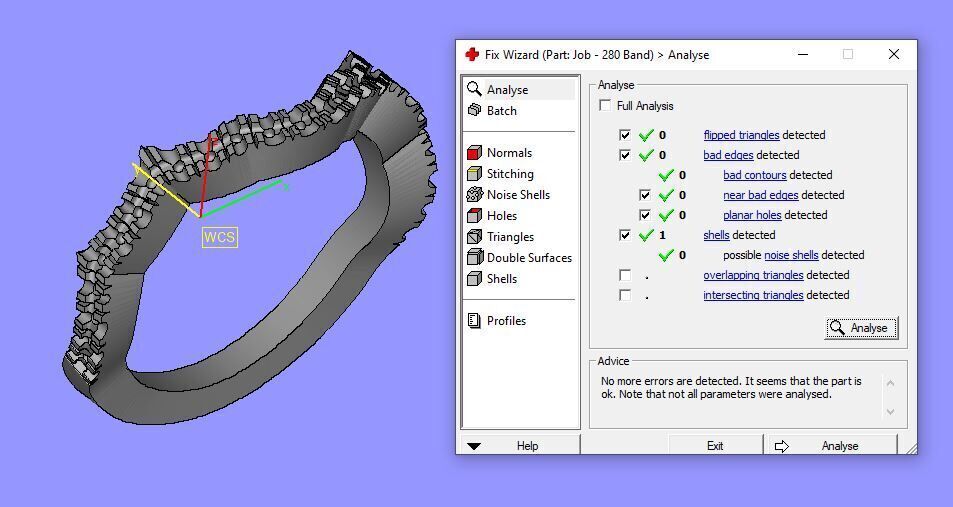Click the Triangles cube icon
This screenshot has width=953, height=507.
[474, 236]
